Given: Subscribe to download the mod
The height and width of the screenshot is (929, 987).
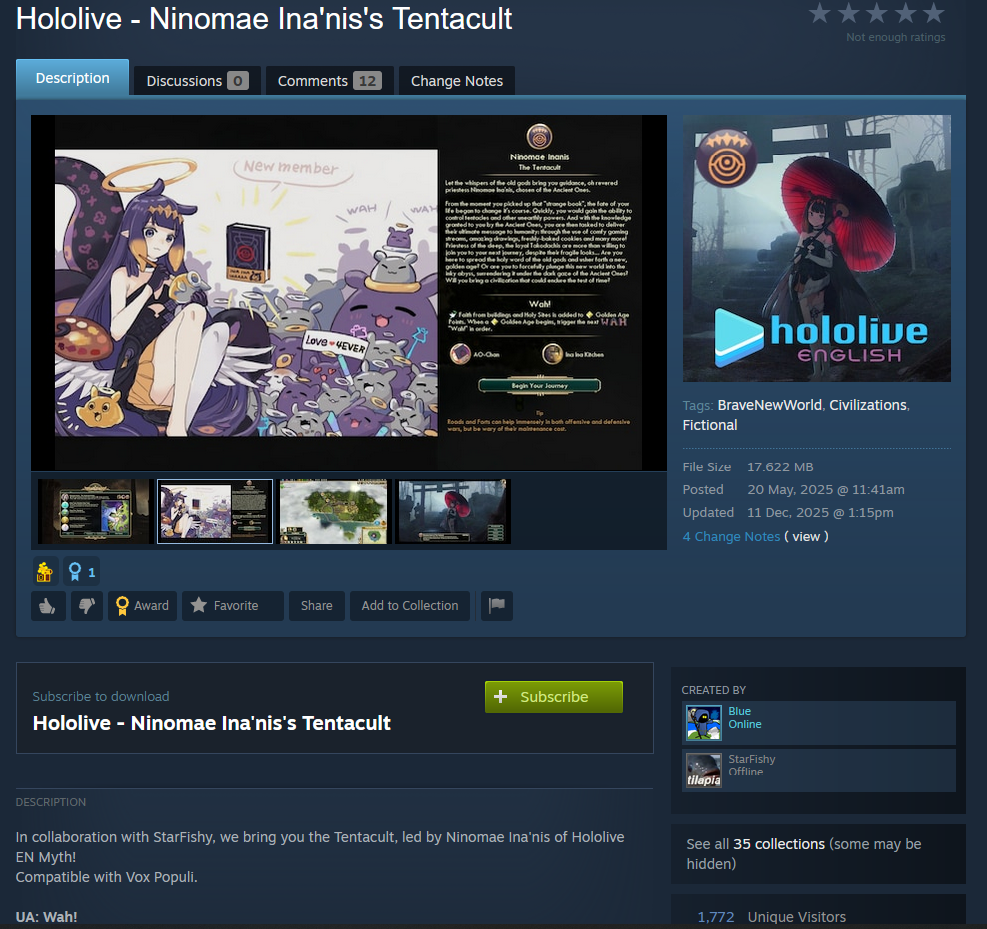Looking at the screenshot, I should pyautogui.click(x=554, y=697).
